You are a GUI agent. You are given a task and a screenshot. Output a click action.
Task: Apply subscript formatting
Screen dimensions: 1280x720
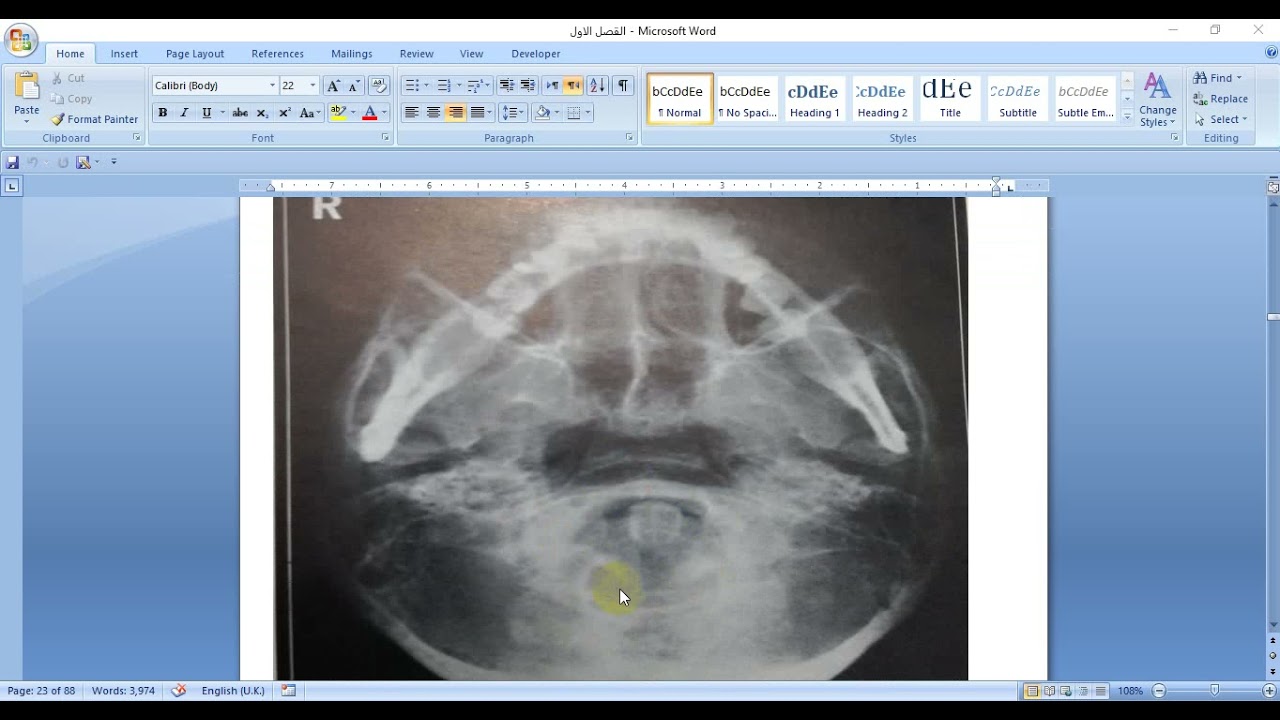click(x=262, y=113)
